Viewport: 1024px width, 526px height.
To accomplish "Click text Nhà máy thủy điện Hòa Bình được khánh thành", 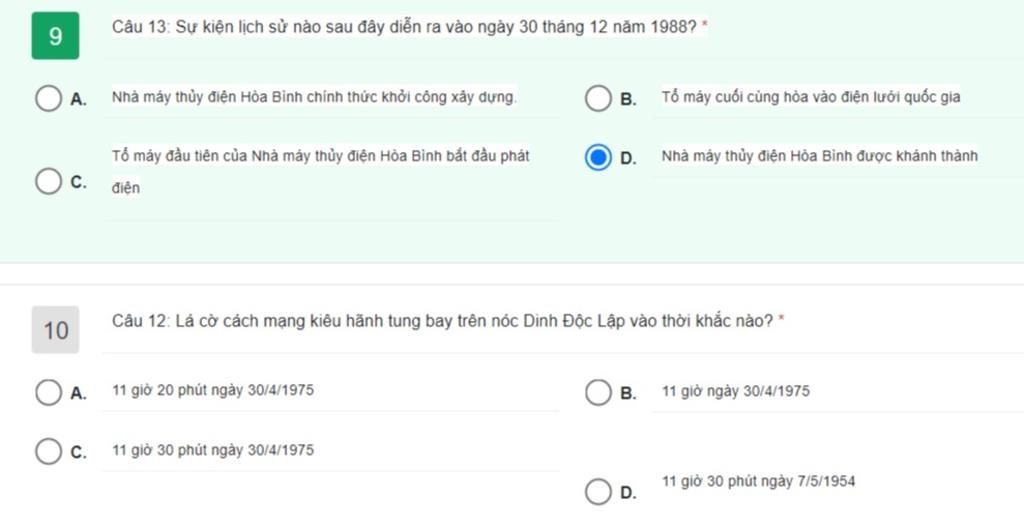I will [x=820, y=156].
